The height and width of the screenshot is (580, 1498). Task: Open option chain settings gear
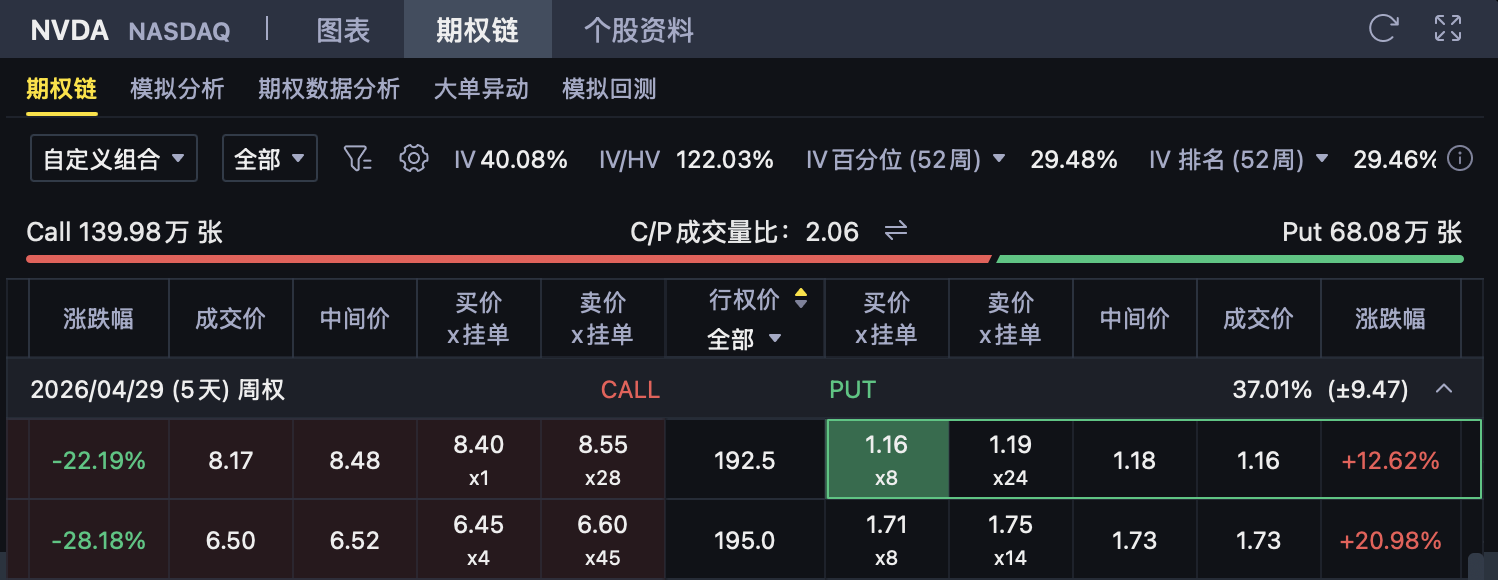click(x=413, y=158)
